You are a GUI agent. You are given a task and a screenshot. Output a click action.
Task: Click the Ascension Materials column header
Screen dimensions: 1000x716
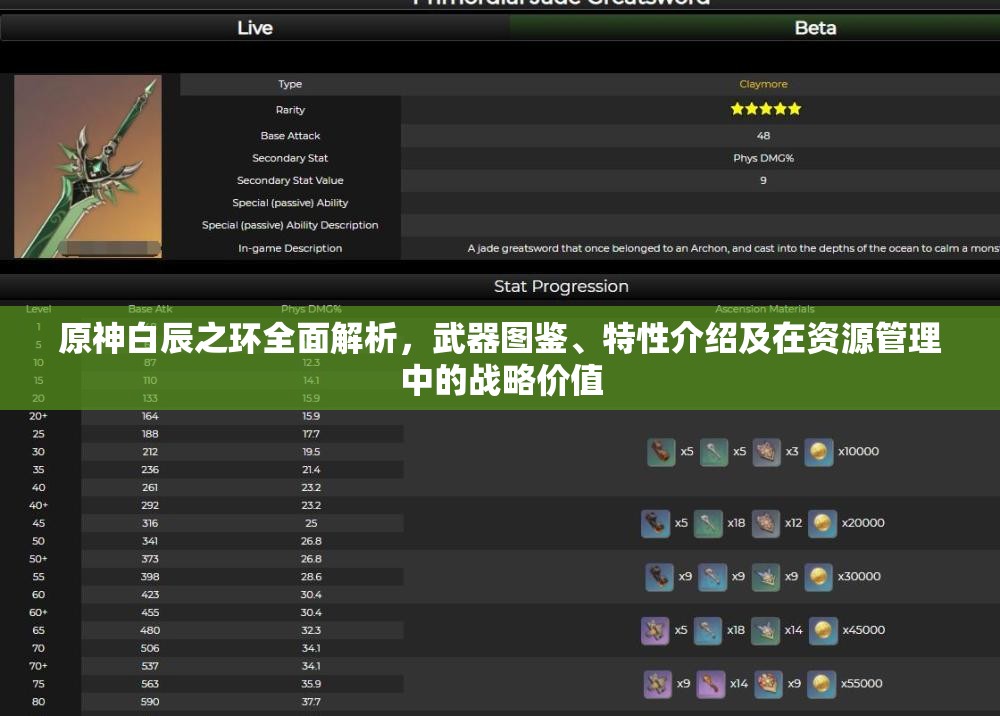(x=765, y=309)
